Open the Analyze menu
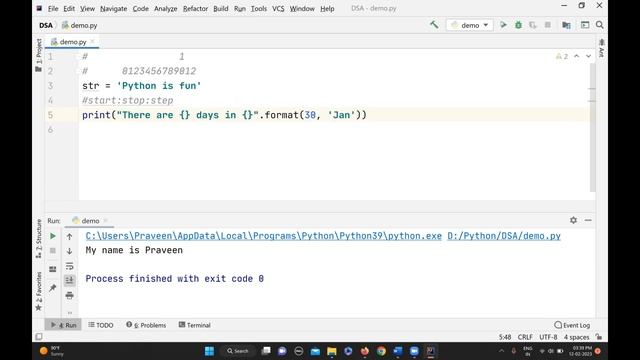Viewport: 640px width, 360px height. coord(166,9)
